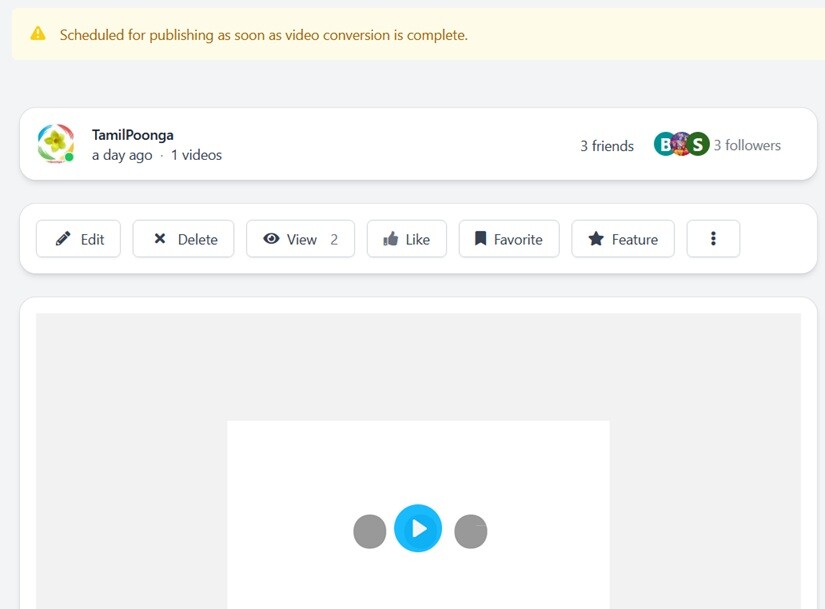The image size is (825, 609).
Task: Click the teal 'B' follower avatar
Action: coord(664,144)
